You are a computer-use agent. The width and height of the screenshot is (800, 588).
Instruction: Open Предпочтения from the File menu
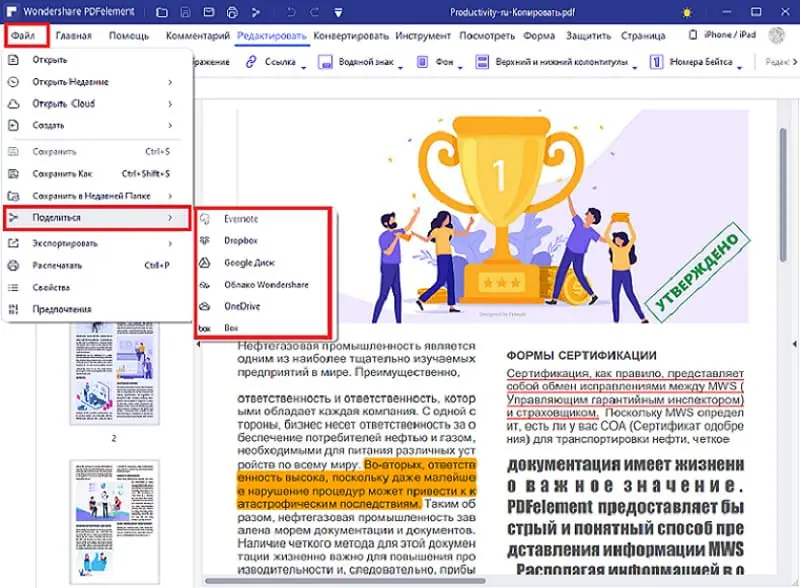point(97,309)
